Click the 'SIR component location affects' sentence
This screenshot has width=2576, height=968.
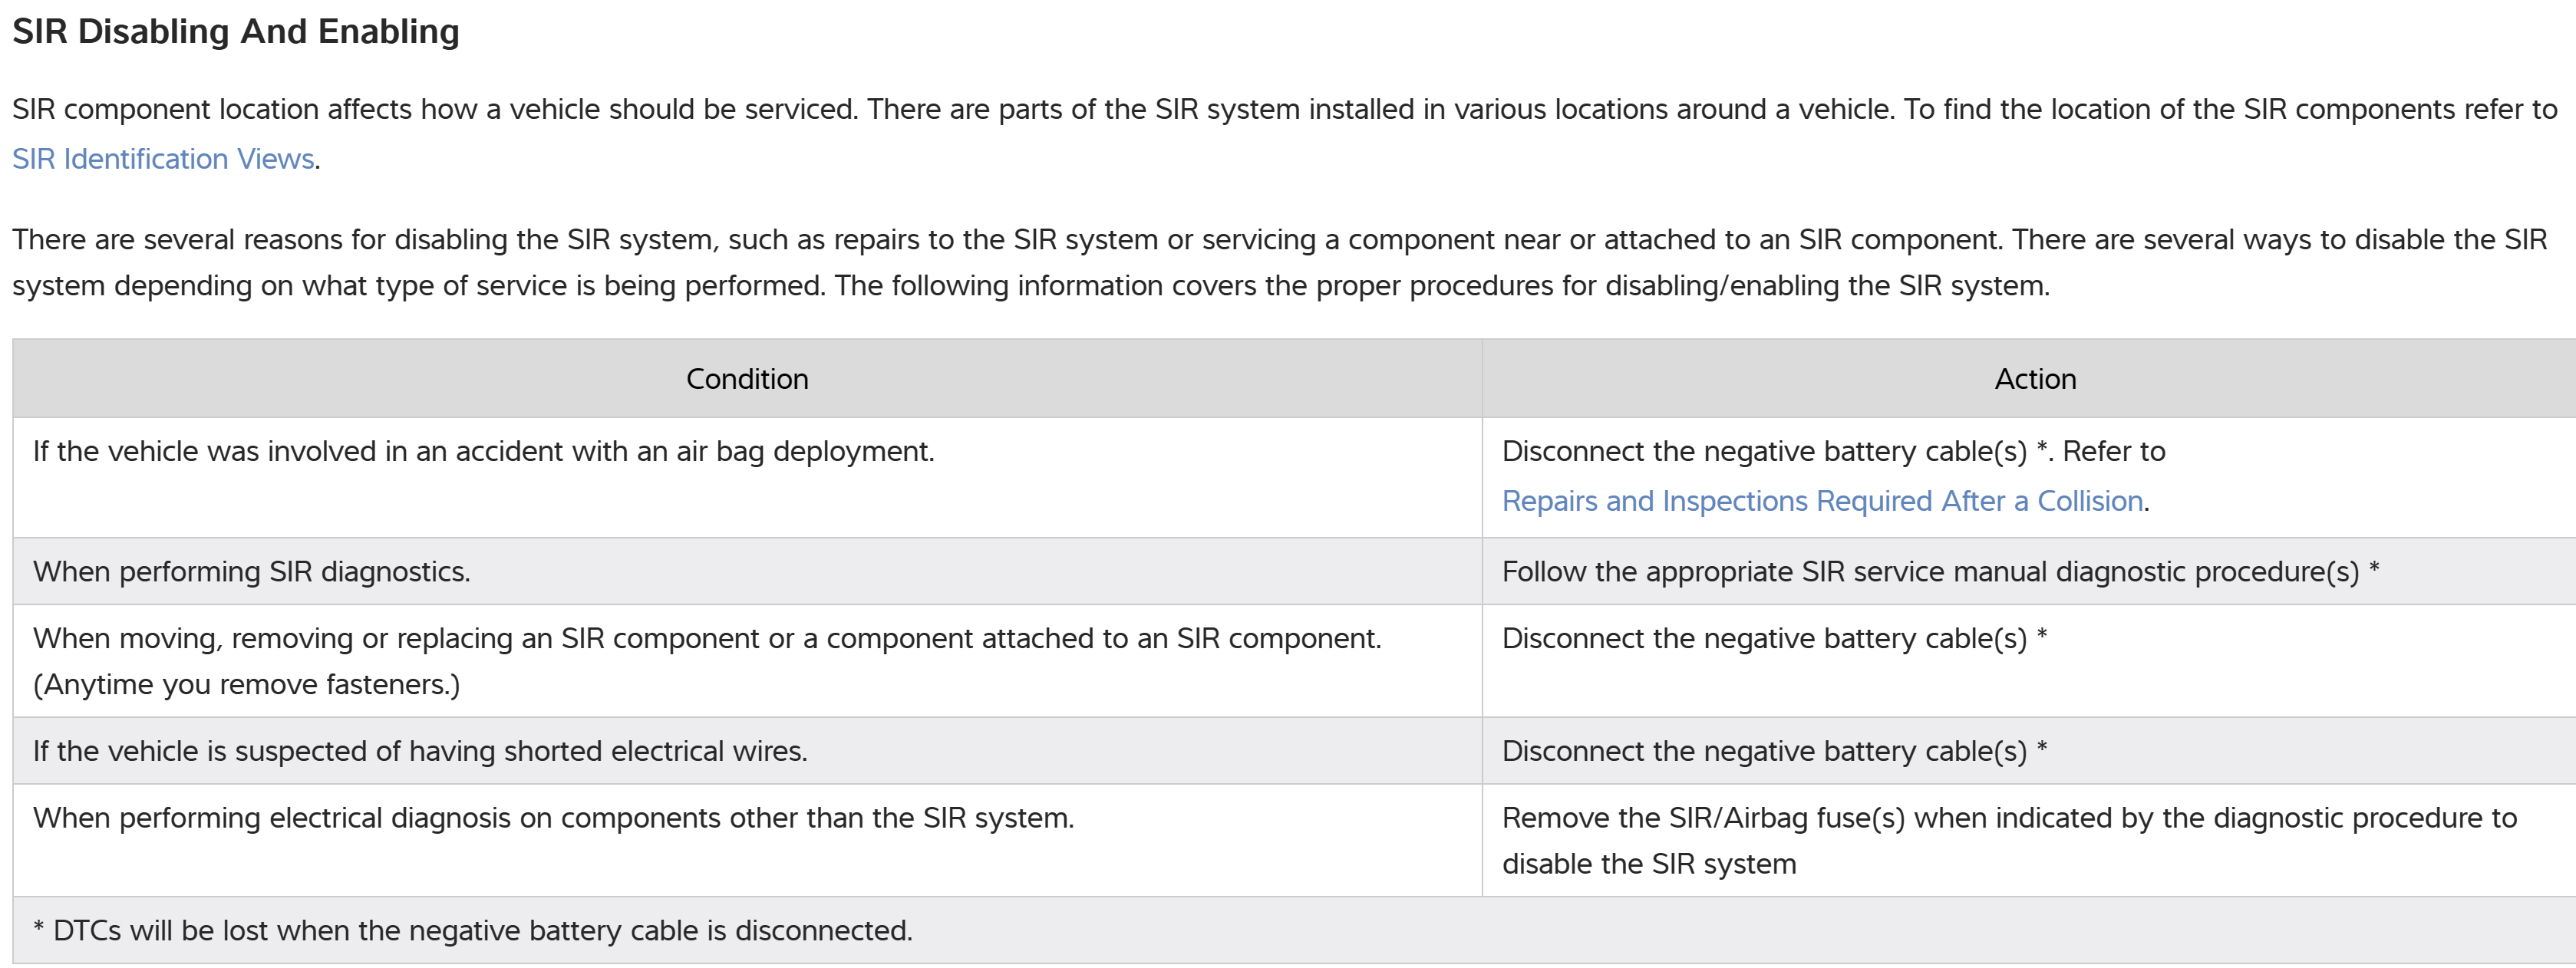pyautogui.click(x=435, y=110)
